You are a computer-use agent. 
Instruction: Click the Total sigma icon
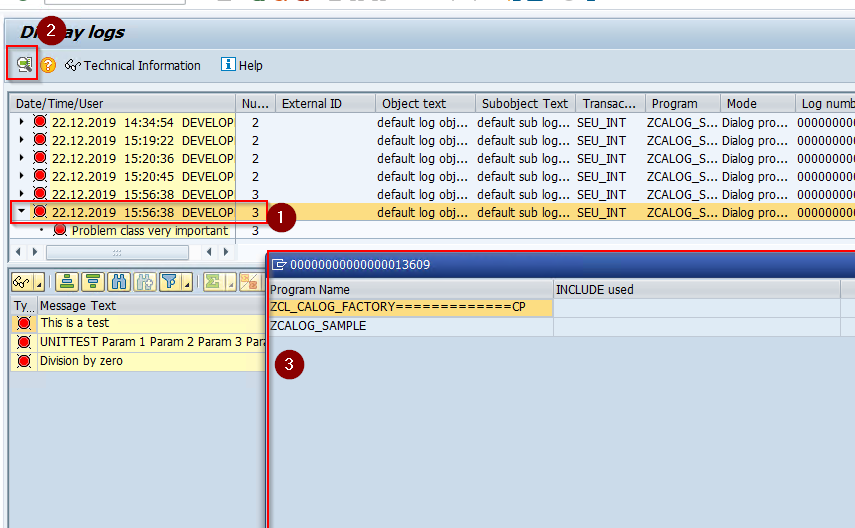point(213,282)
